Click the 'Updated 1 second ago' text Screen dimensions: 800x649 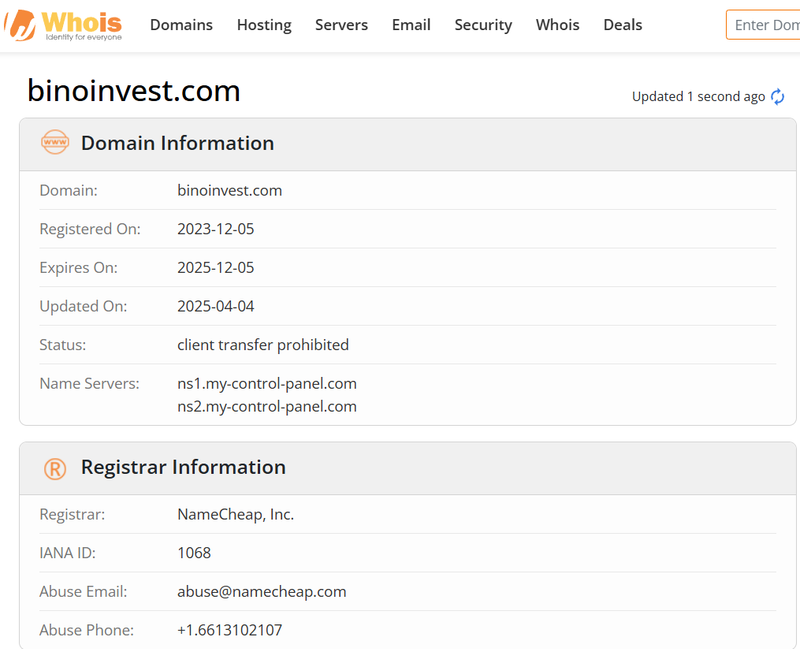tap(698, 96)
